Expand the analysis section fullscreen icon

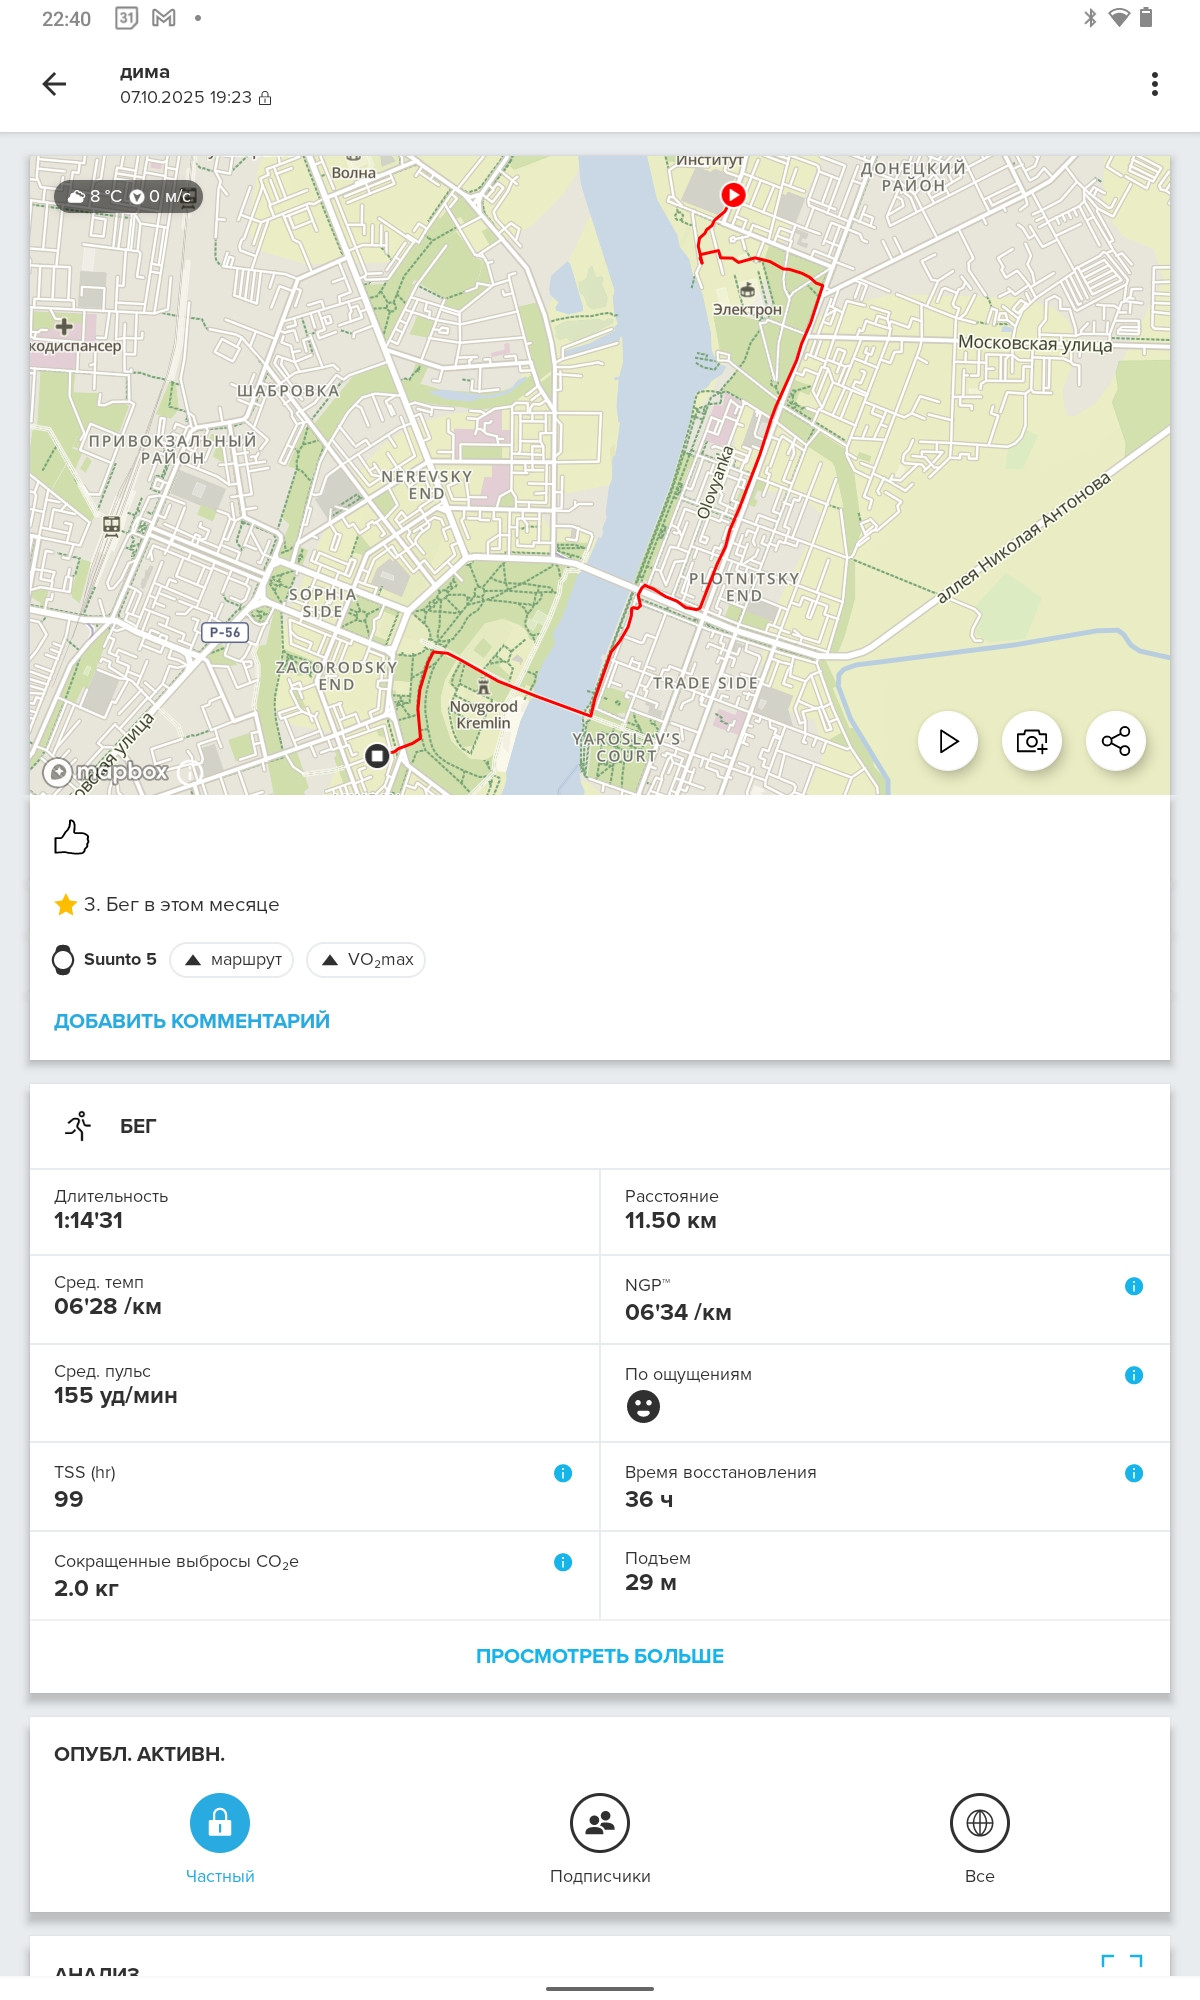pos(1122,1962)
